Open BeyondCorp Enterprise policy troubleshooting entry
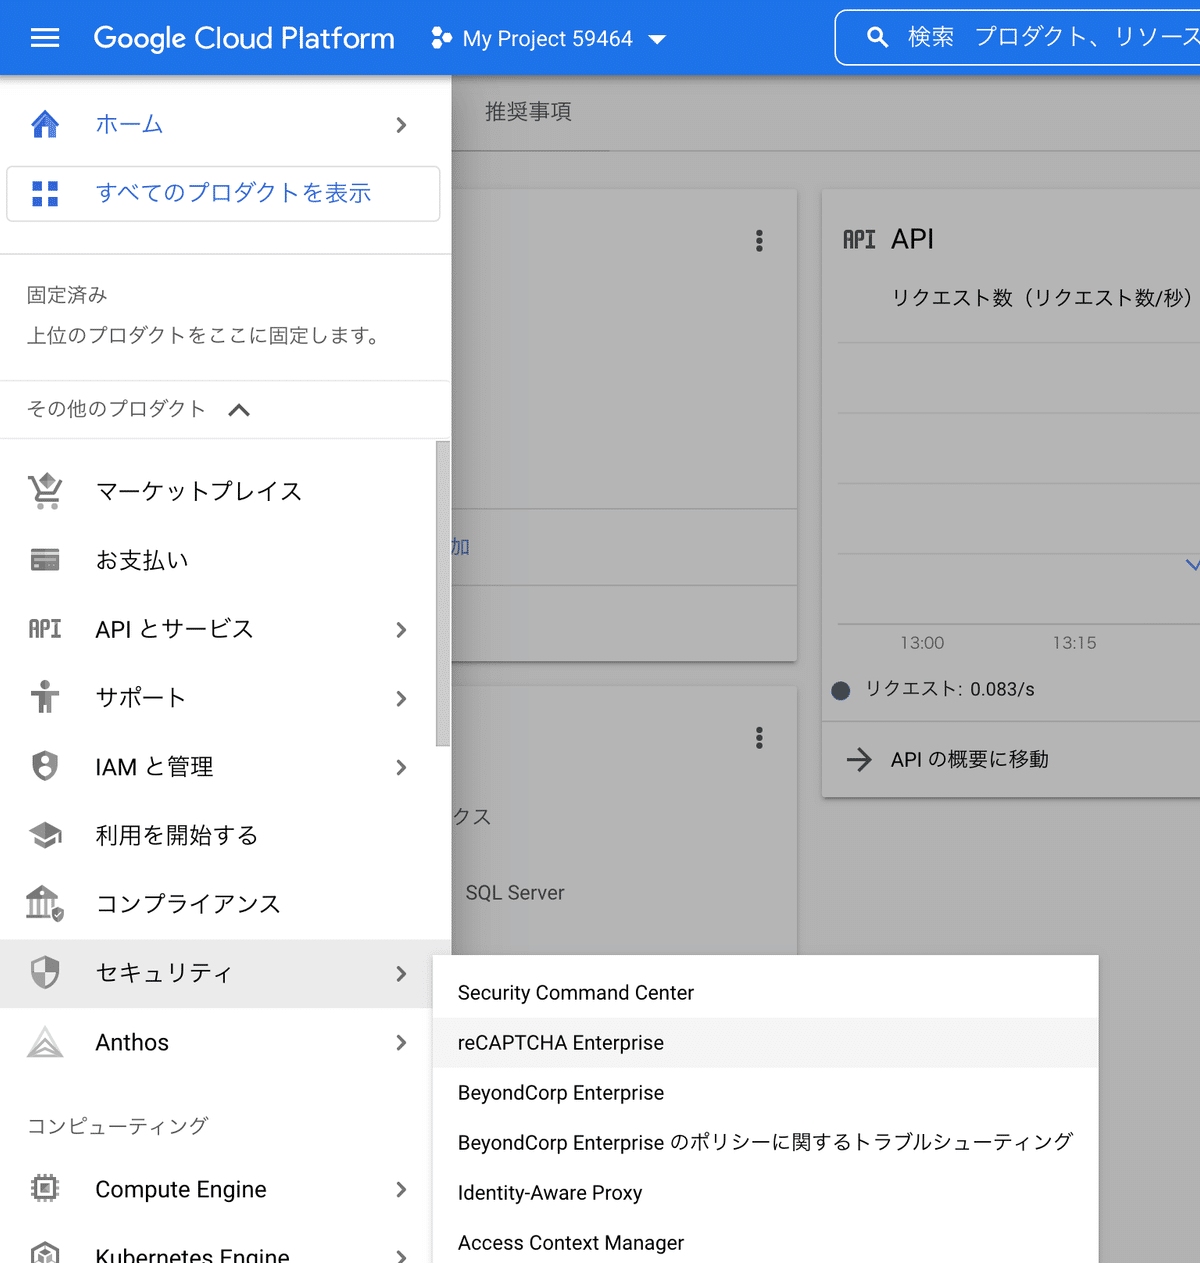Viewport: 1200px width, 1263px height. (x=765, y=1142)
